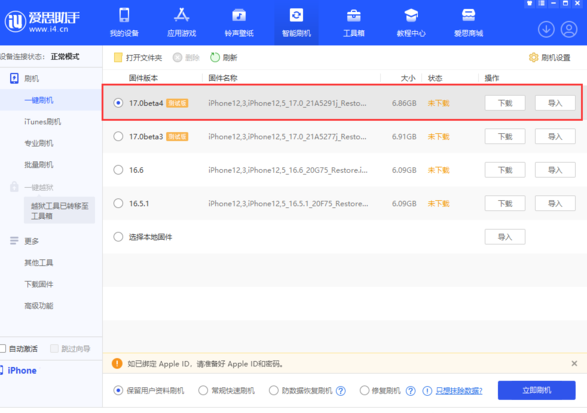The width and height of the screenshot is (587, 413).
Task: Select the 16.6 firmware radio button
Action: click(x=118, y=170)
